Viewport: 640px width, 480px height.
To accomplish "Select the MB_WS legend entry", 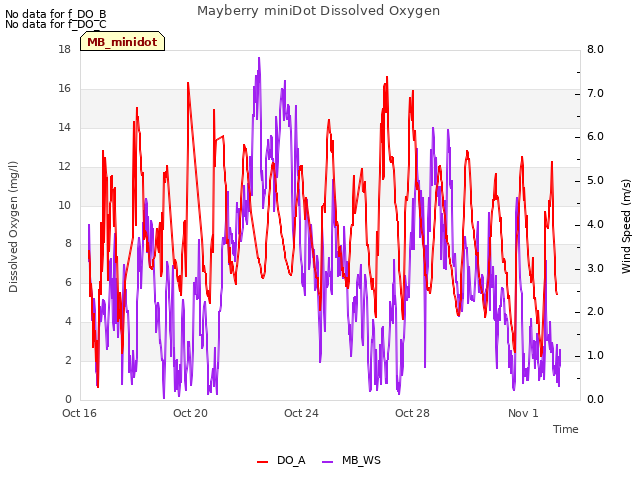I will pos(351,460).
